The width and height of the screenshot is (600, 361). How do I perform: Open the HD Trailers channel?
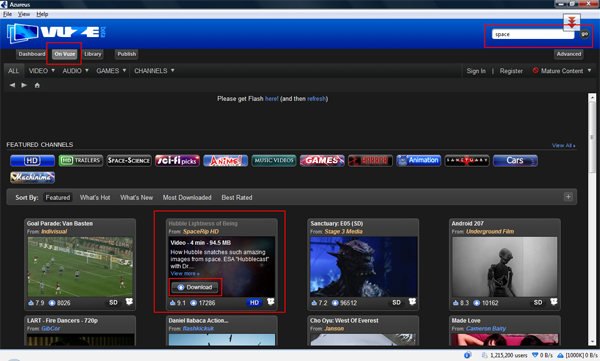[x=81, y=160]
